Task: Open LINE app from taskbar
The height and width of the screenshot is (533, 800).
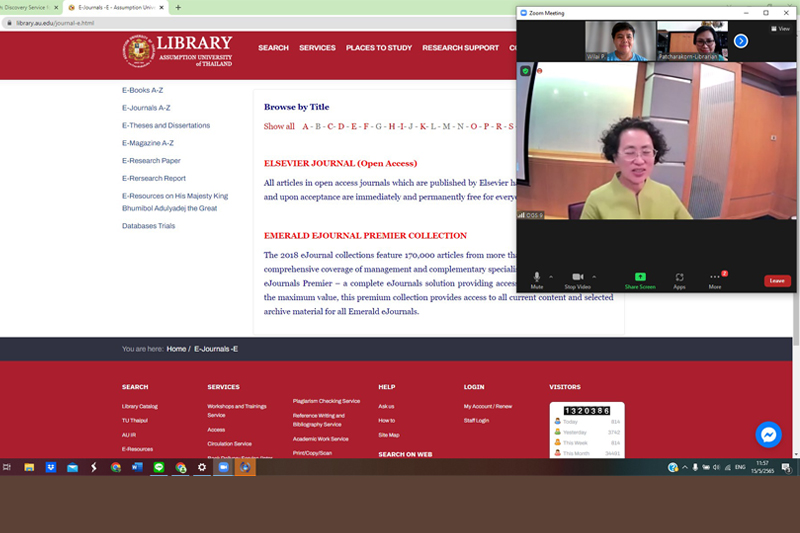Action: [x=159, y=467]
